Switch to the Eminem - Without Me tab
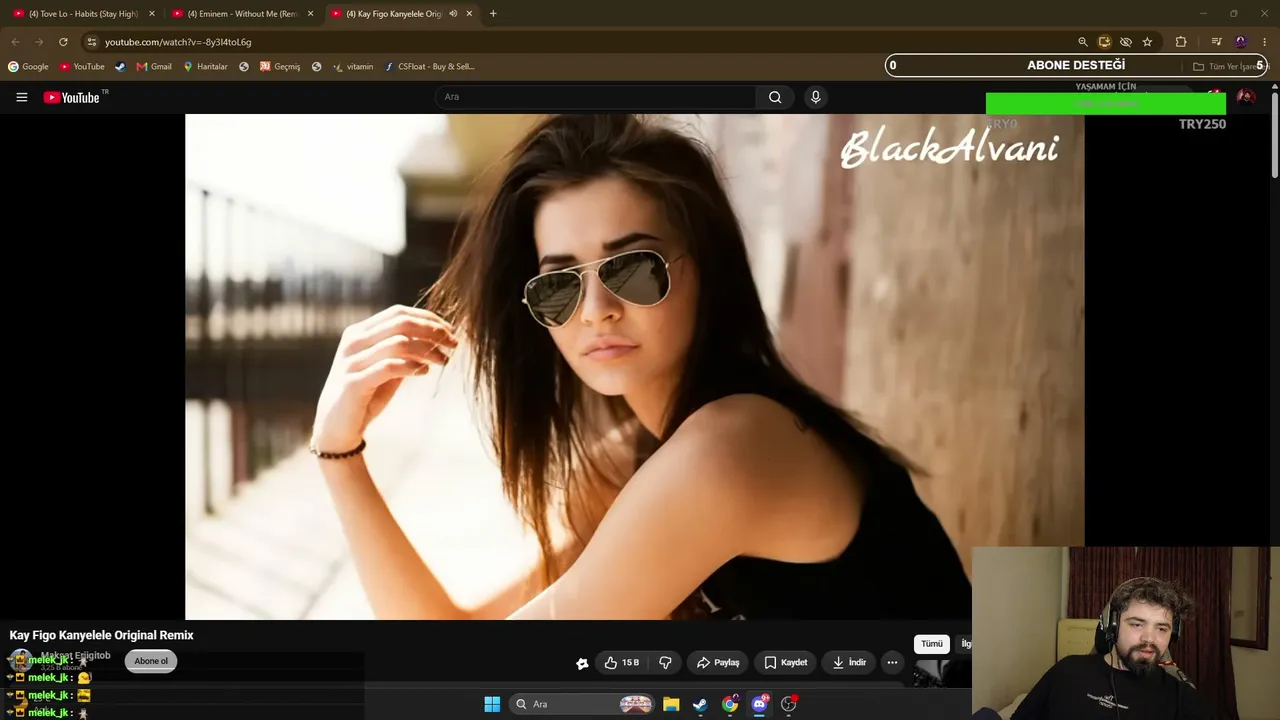1280x720 pixels. point(242,14)
